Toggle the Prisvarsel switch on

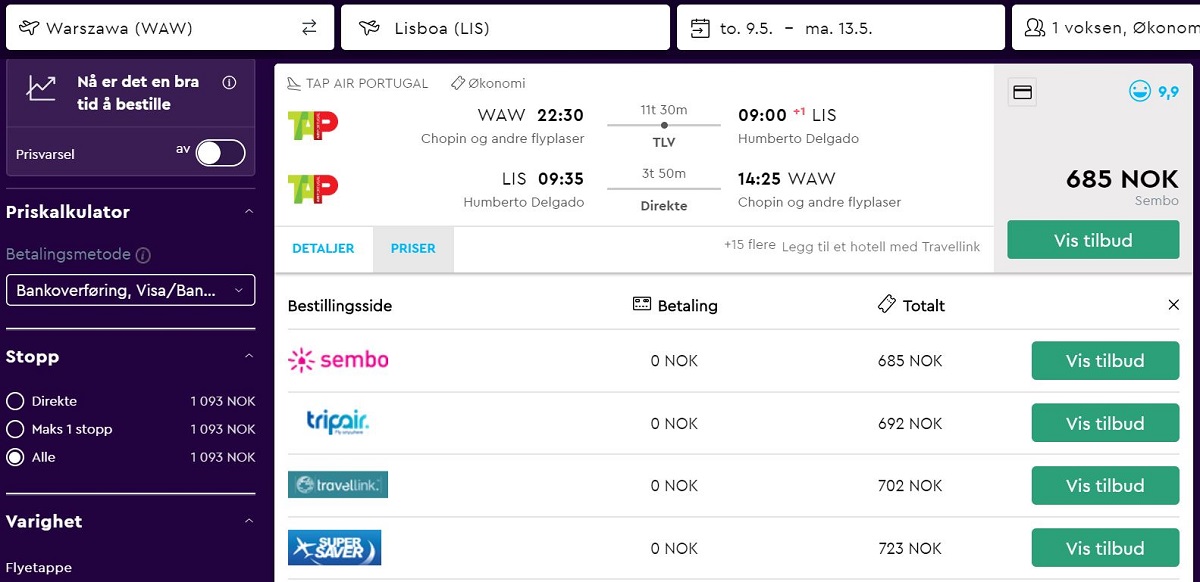coord(220,153)
